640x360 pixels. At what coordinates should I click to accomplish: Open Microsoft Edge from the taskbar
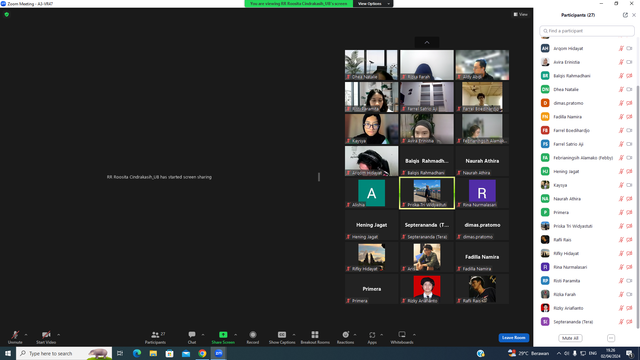(137, 353)
